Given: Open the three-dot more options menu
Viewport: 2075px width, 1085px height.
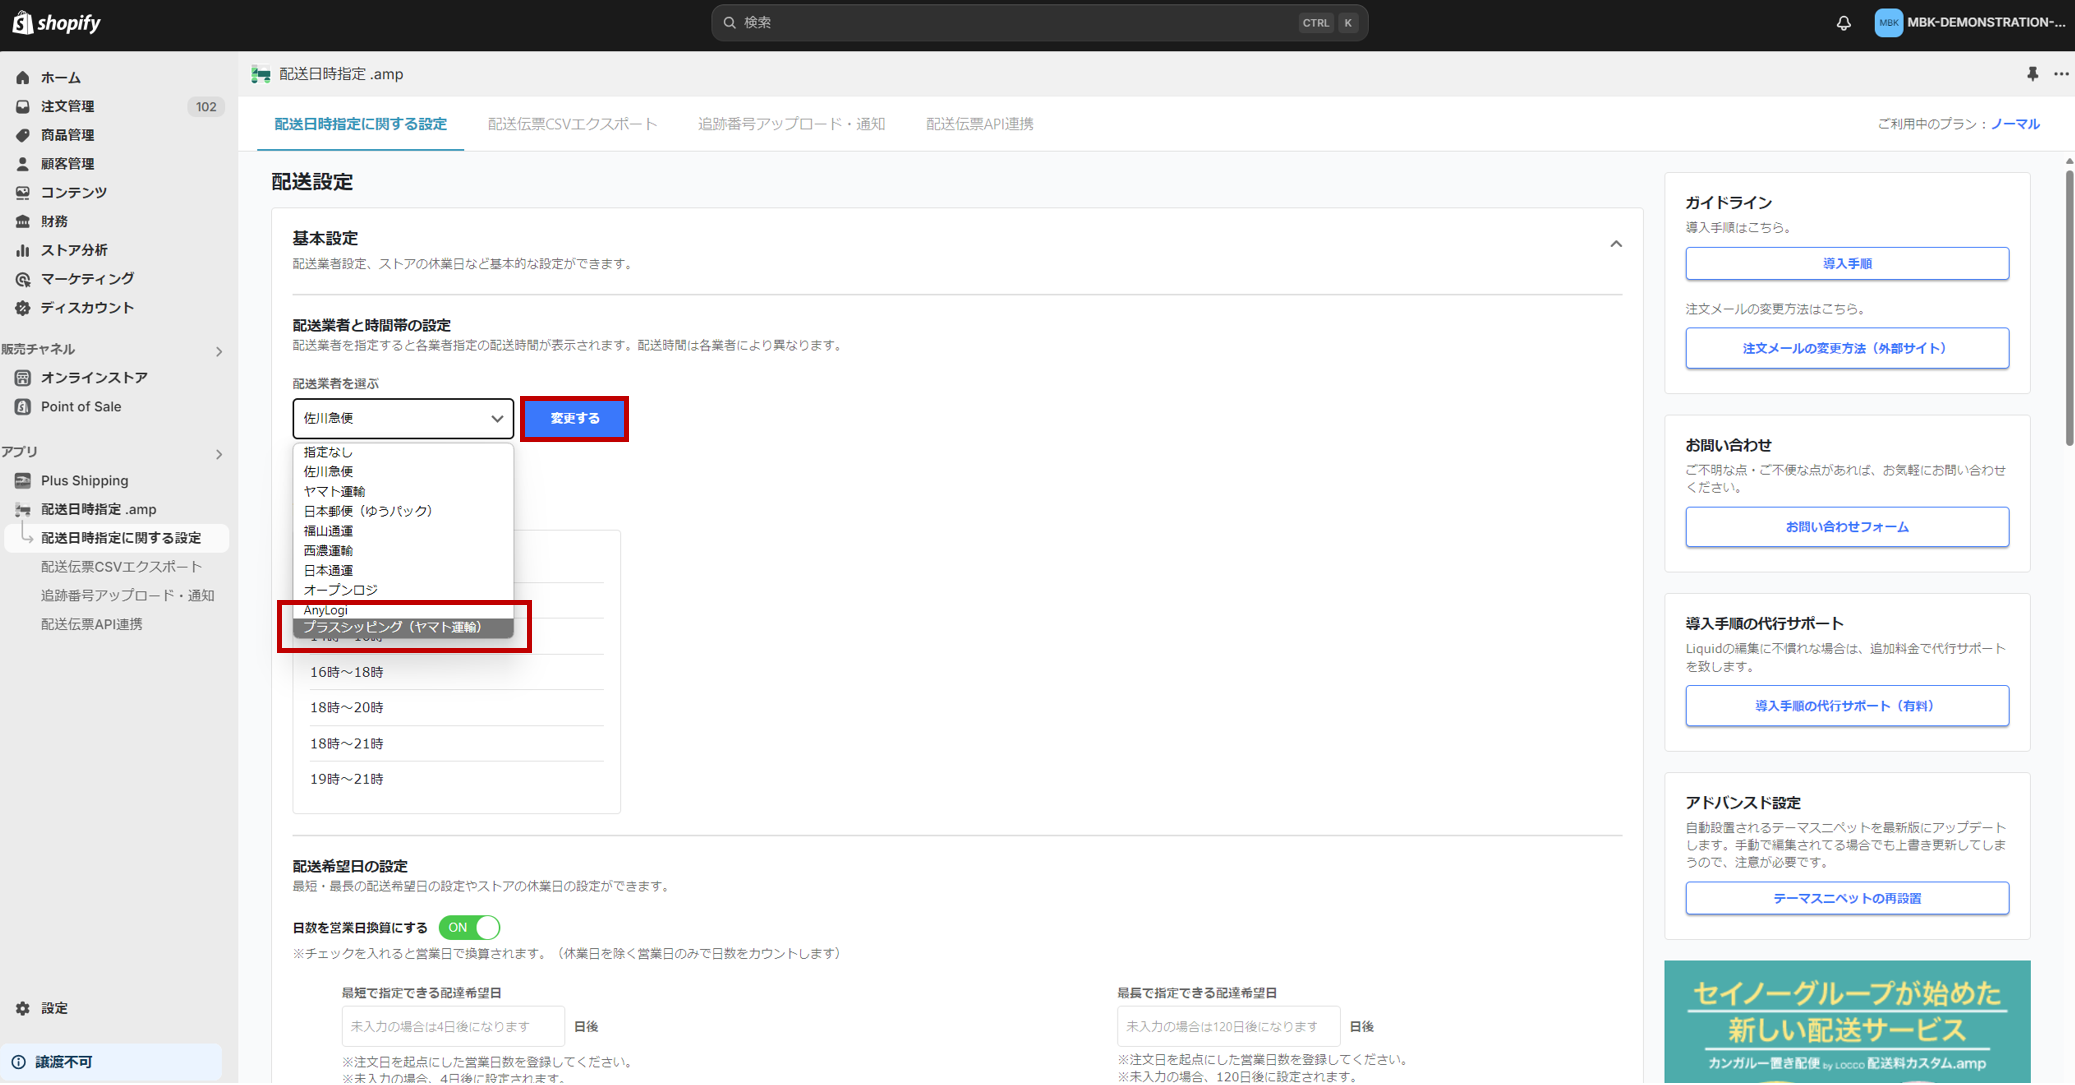Looking at the screenshot, I should tap(2061, 74).
